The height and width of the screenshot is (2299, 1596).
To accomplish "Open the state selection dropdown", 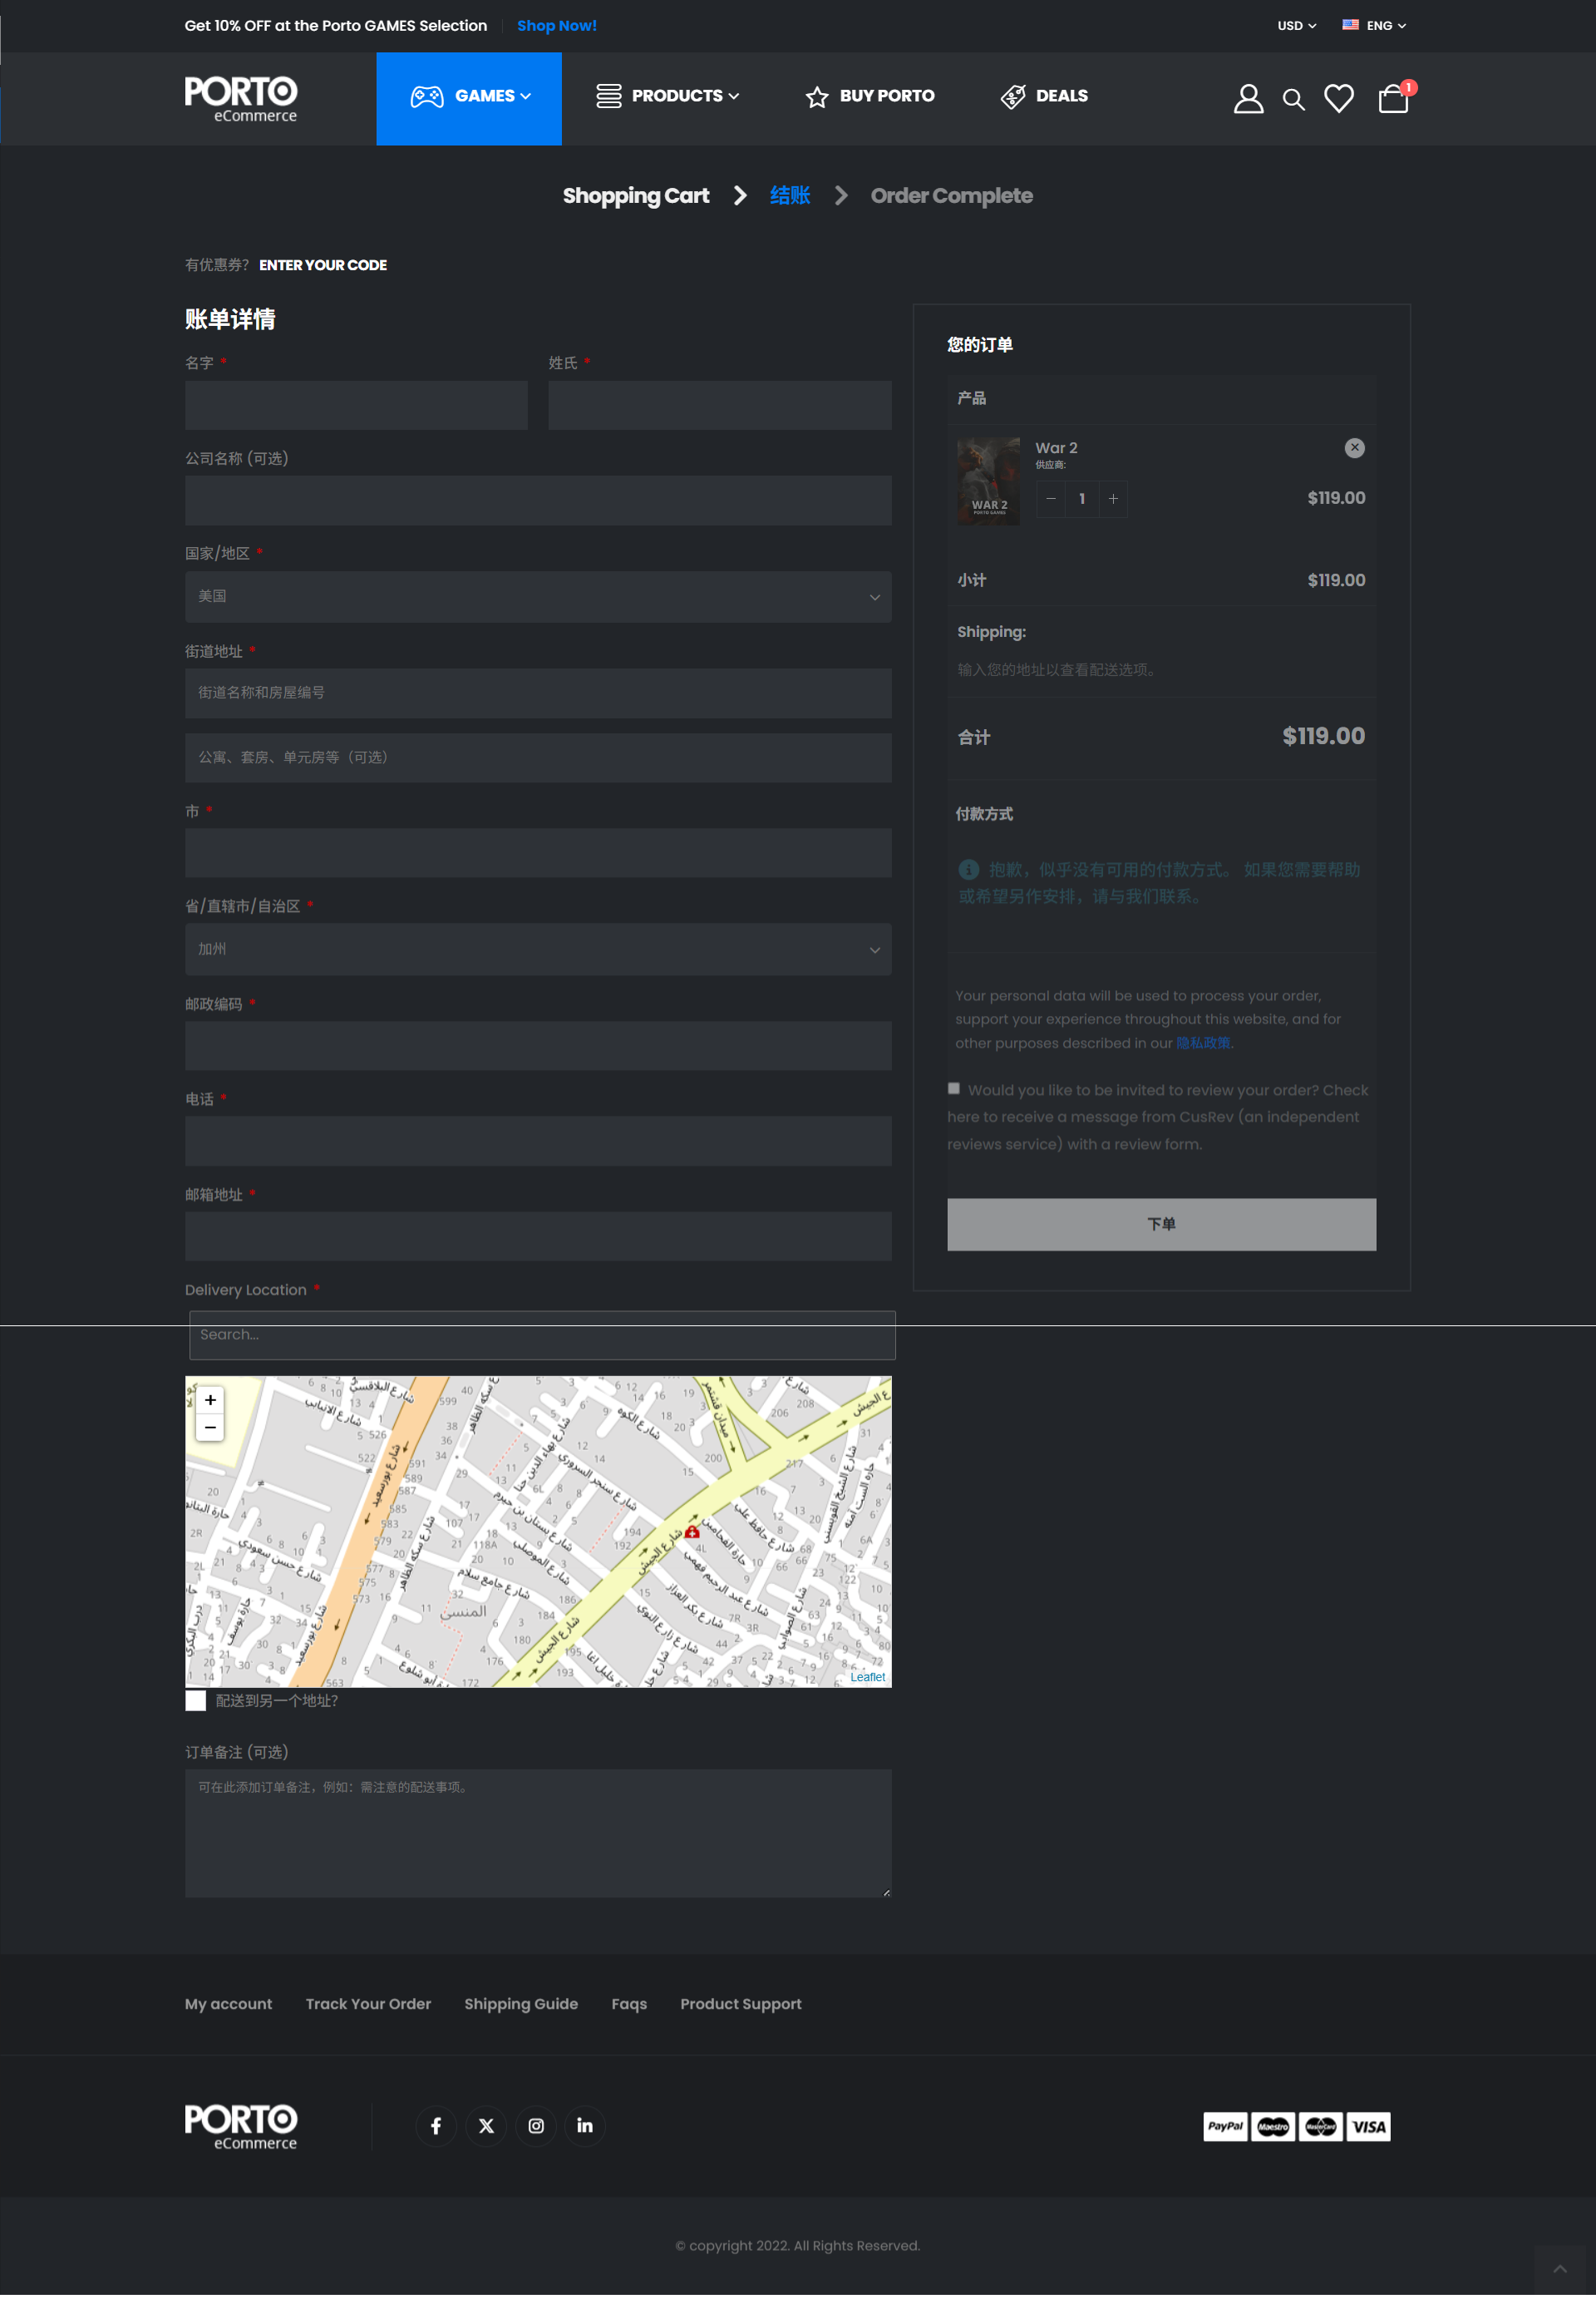I will tap(538, 949).
